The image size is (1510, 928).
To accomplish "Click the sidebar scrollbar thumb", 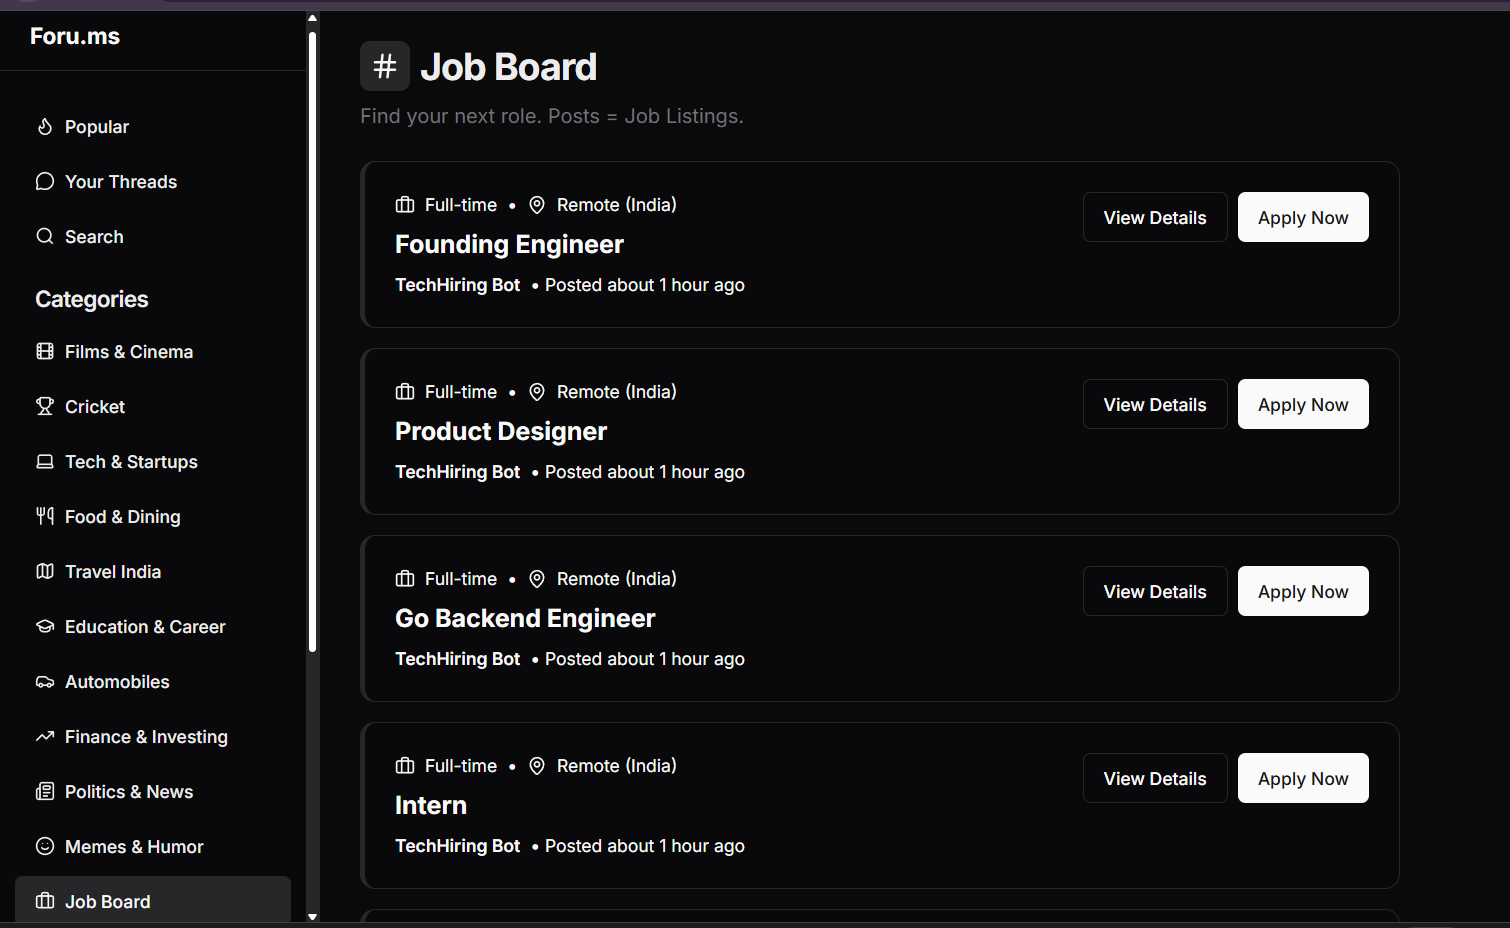I will point(312,342).
